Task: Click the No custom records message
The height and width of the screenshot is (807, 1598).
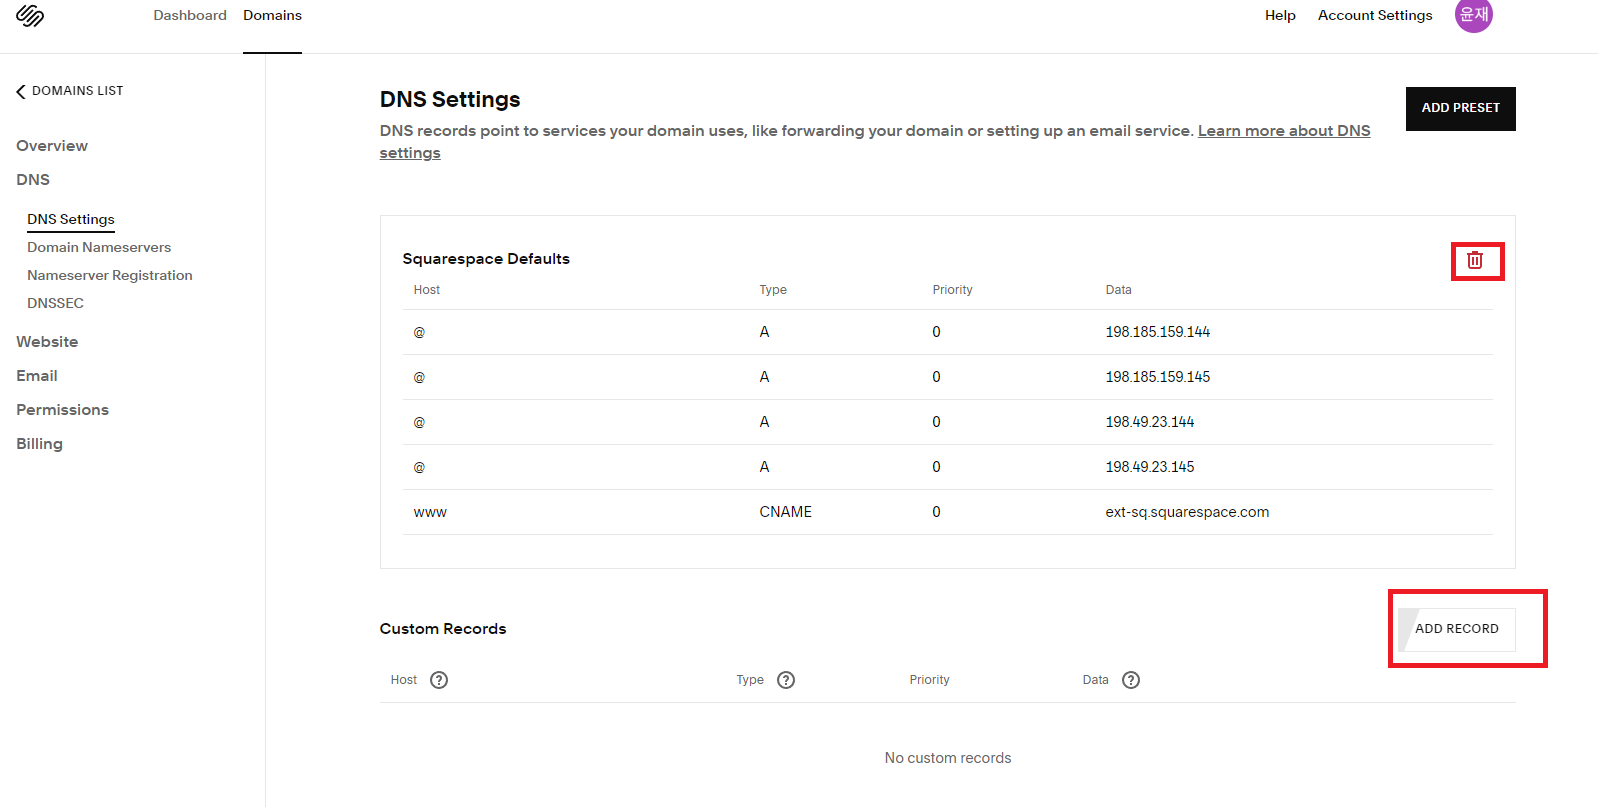Action: click(948, 758)
